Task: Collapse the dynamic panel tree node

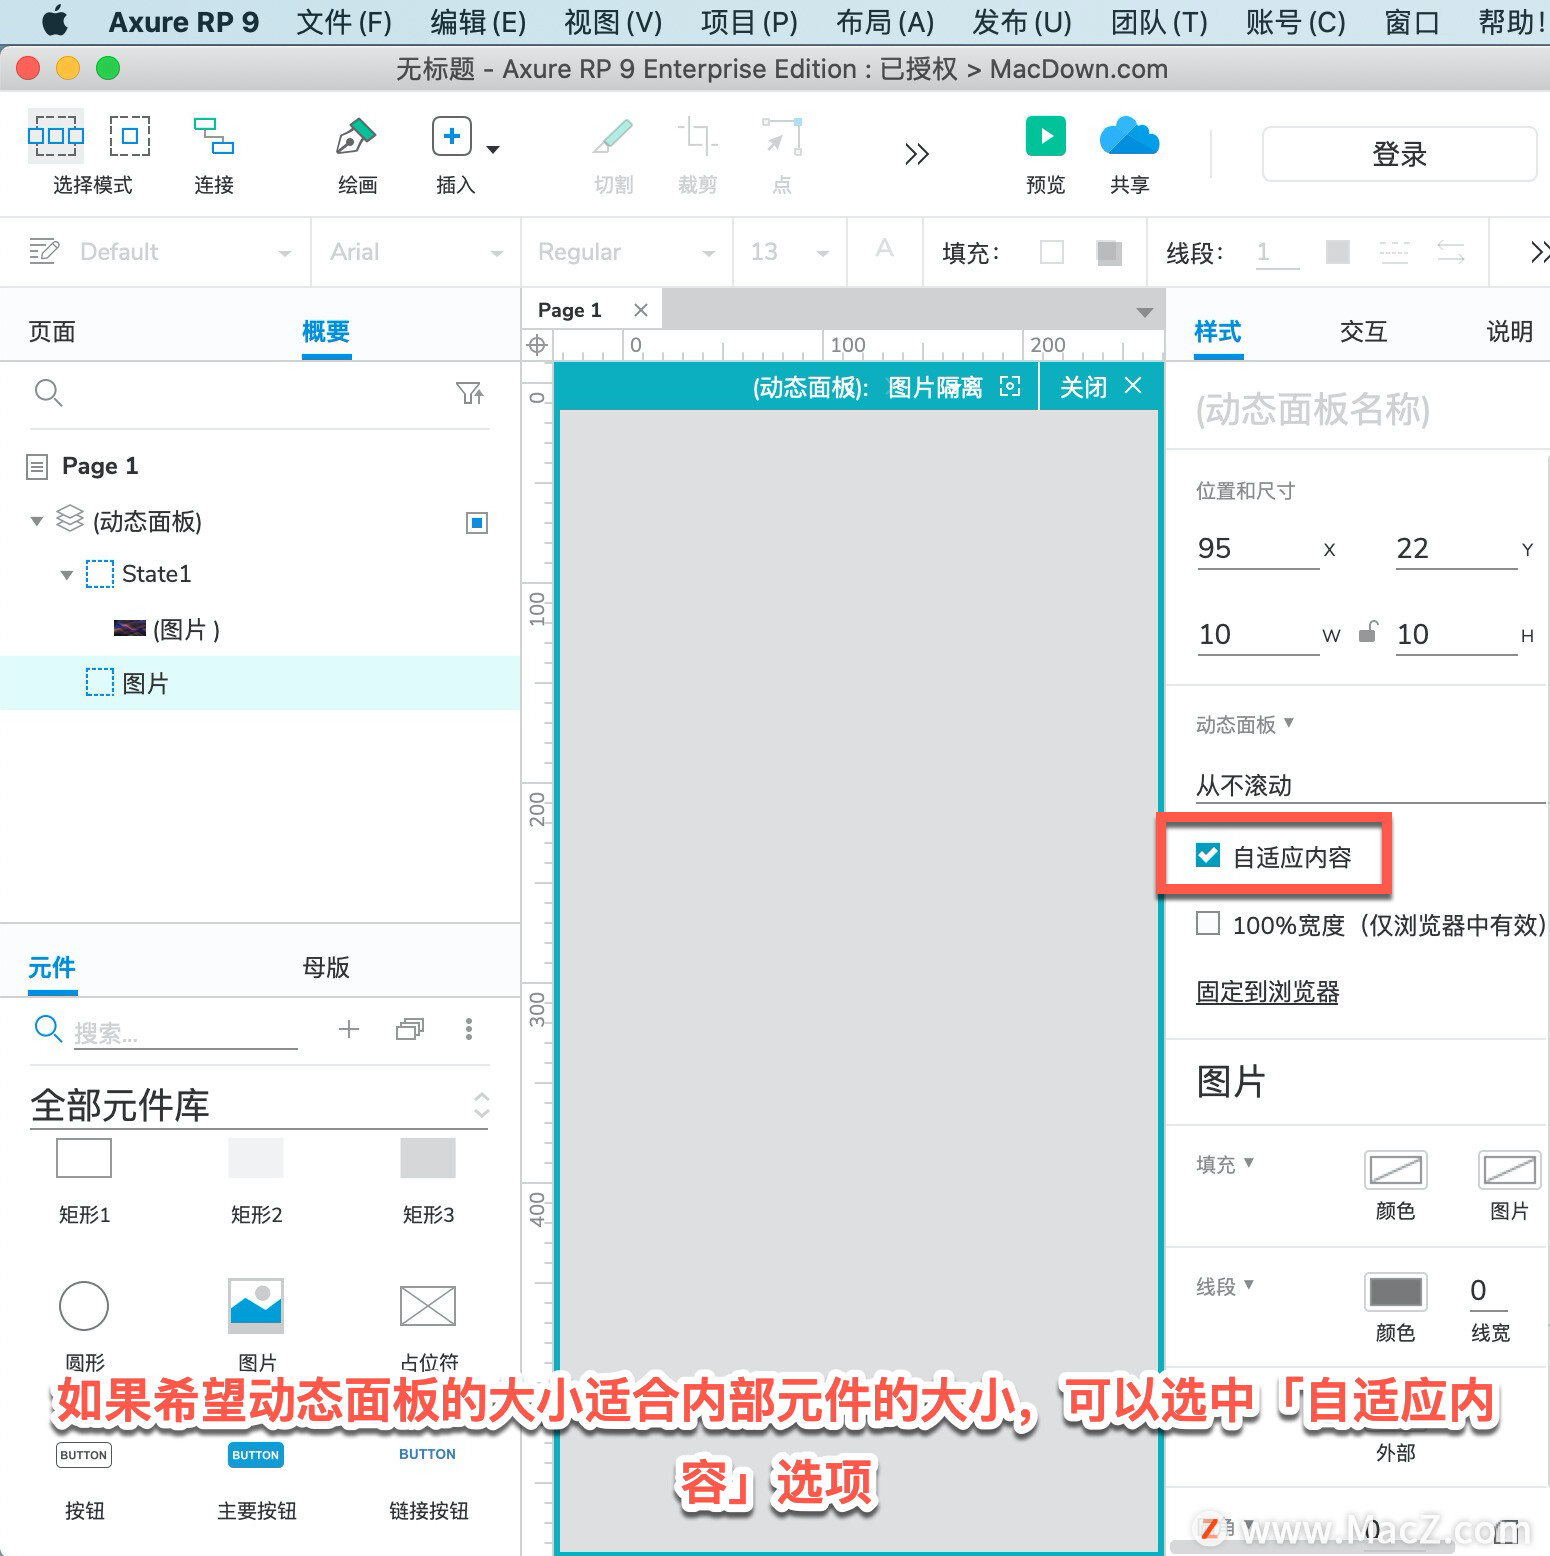Action: pyautogui.click(x=37, y=521)
